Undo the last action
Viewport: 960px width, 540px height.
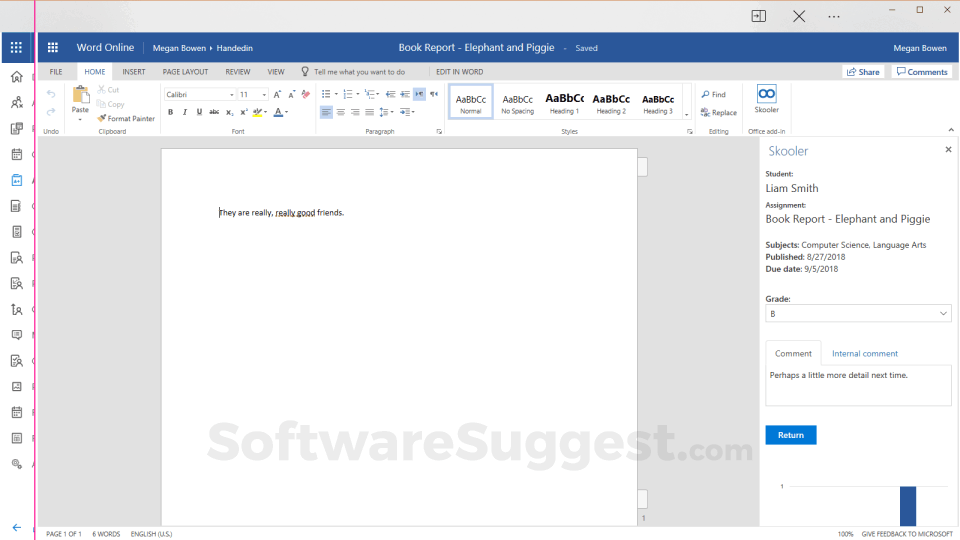(51, 94)
